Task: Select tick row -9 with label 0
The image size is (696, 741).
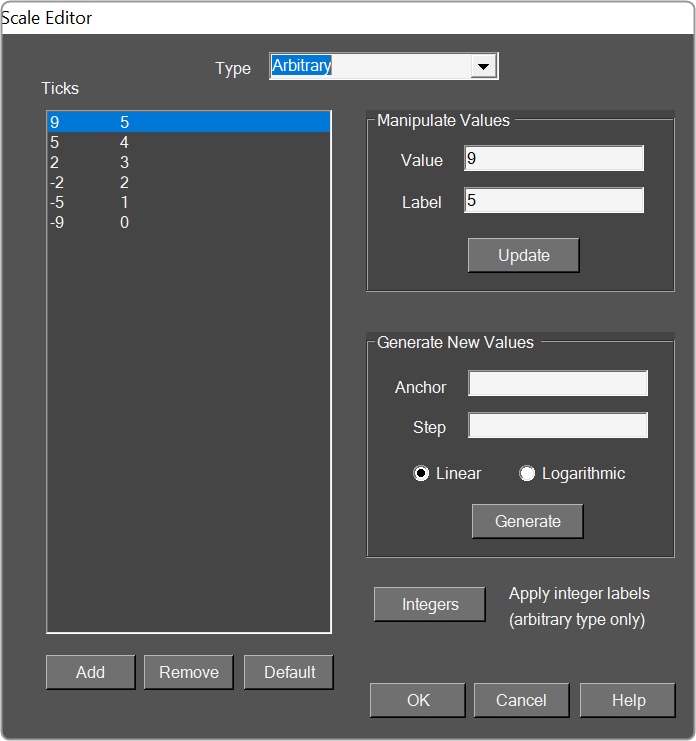Action: (189, 222)
